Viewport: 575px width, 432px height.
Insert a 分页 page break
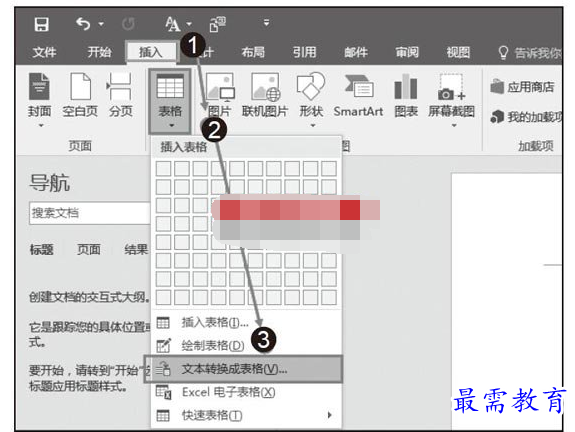(120, 95)
